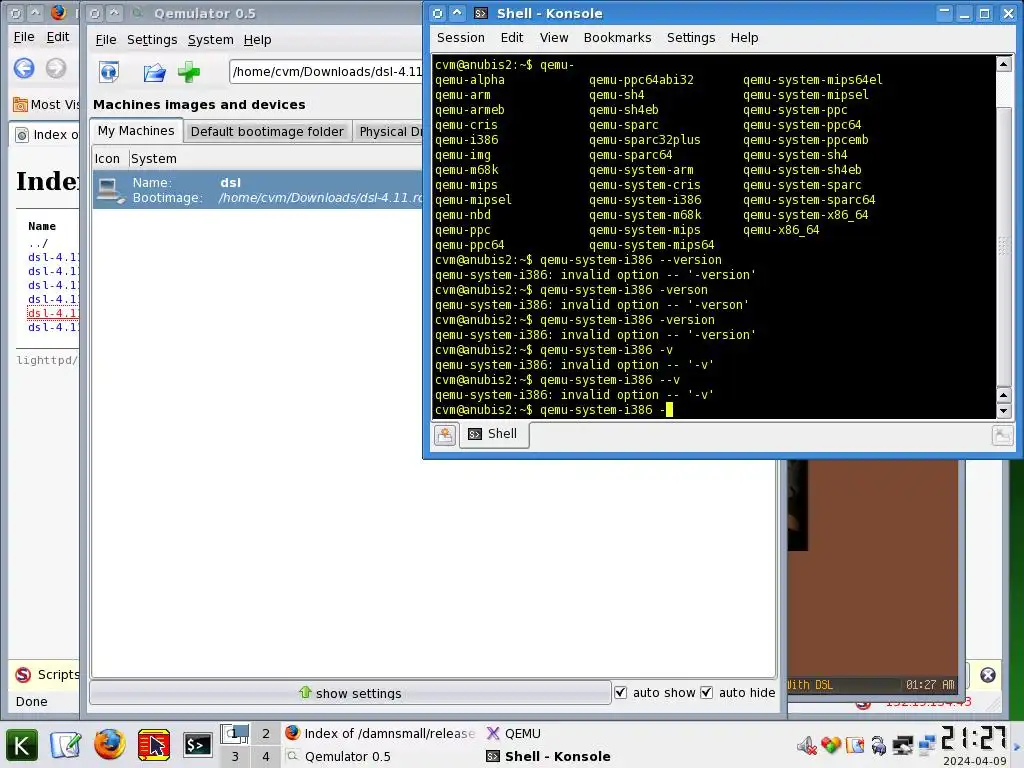
Task: Open Settings menu in Qemulator
Action: tap(152, 40)
